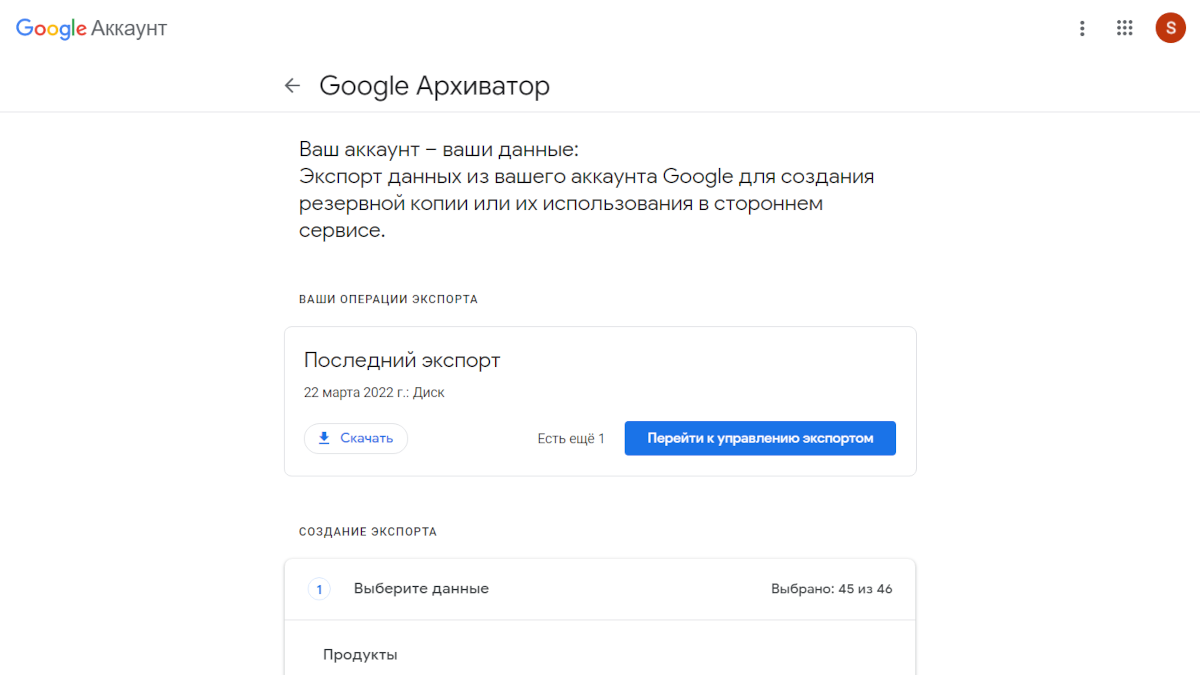Screen dimensions: 1200x675
Task: Open the Google apps grid icon
Action: pos(1124,28)
